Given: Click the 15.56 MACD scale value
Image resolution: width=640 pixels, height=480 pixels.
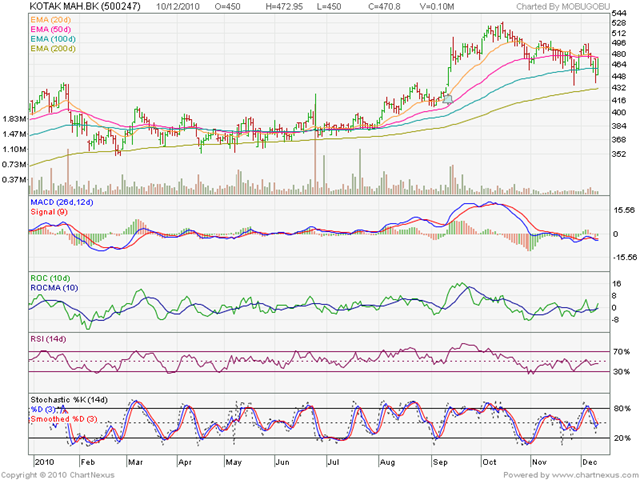Looking at the screenshot, I should point(624,210).
